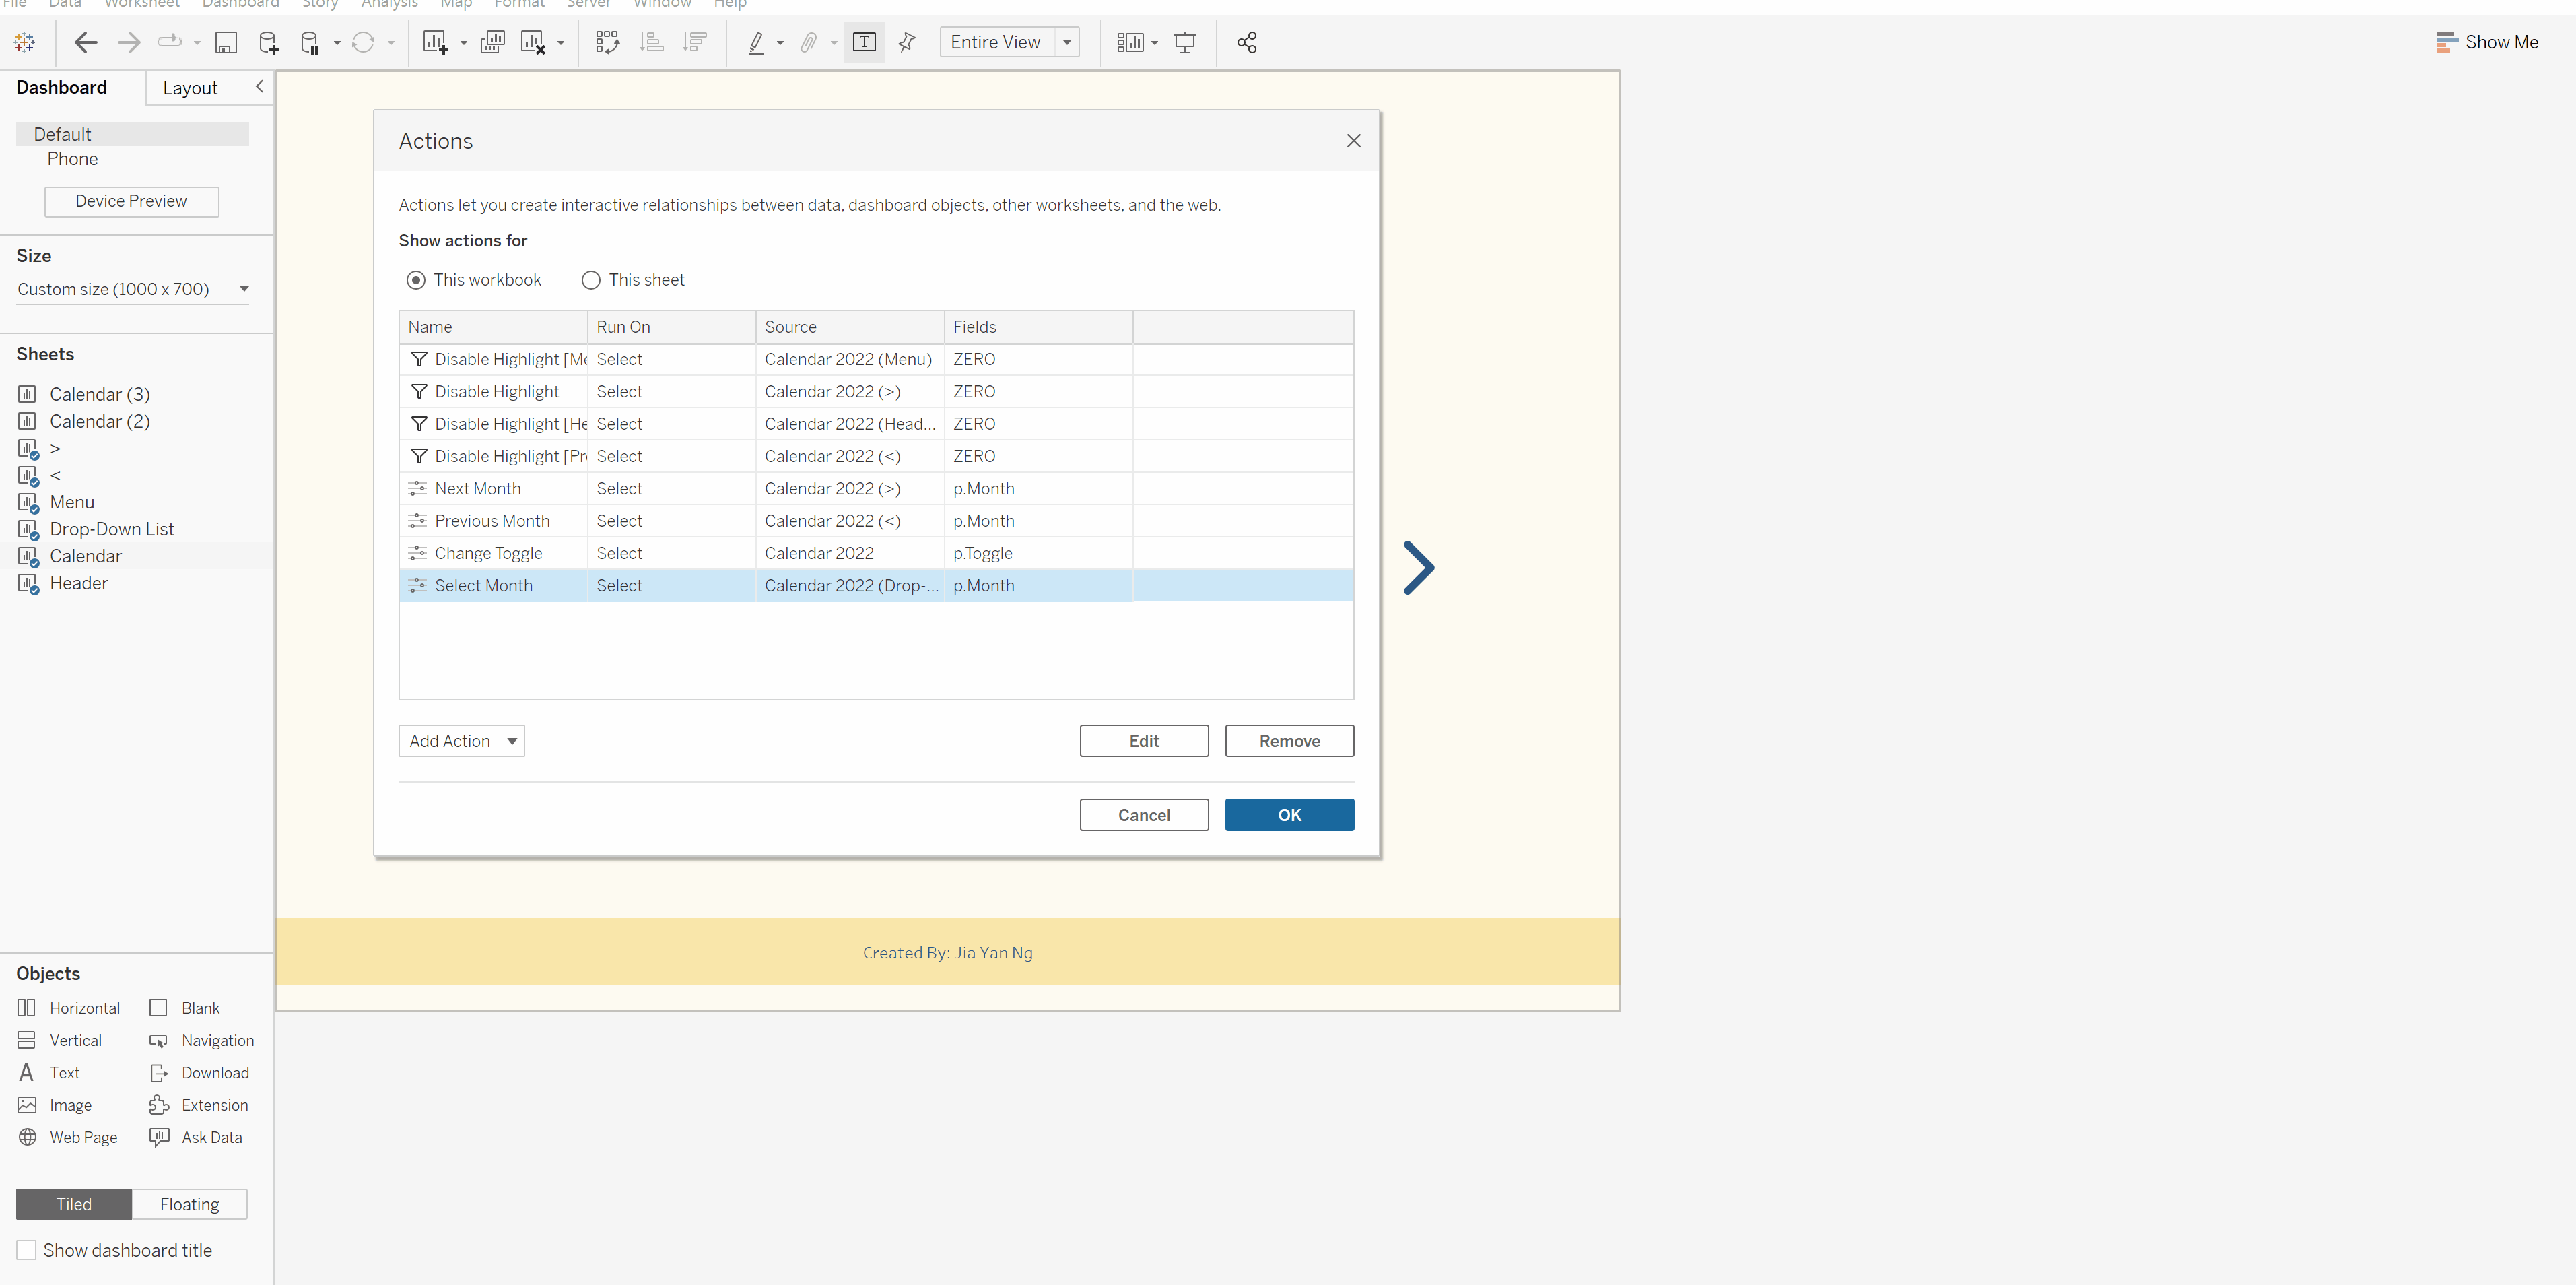Screen dimensions: 2576x1285
Task: Click the undo back arrow icon
Action: 86,42
